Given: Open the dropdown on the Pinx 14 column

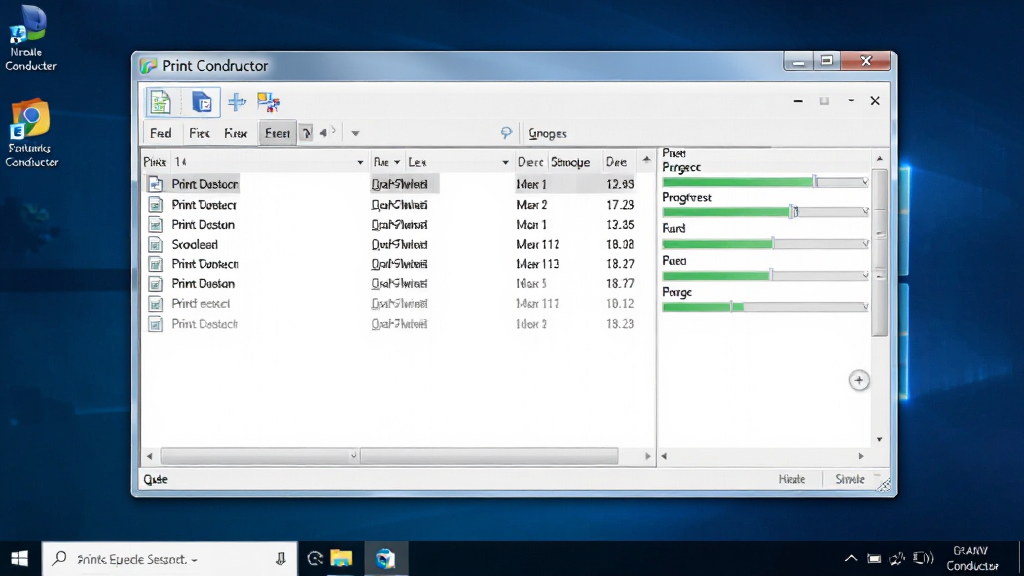Looking at the screenshot, I should click(360, 162).
